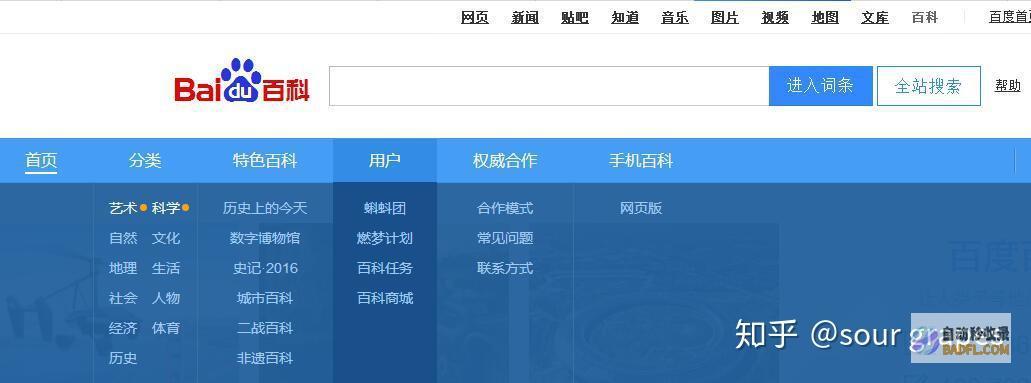Select the 历史 category
1031x383 pixels.
tap(123, 359)
